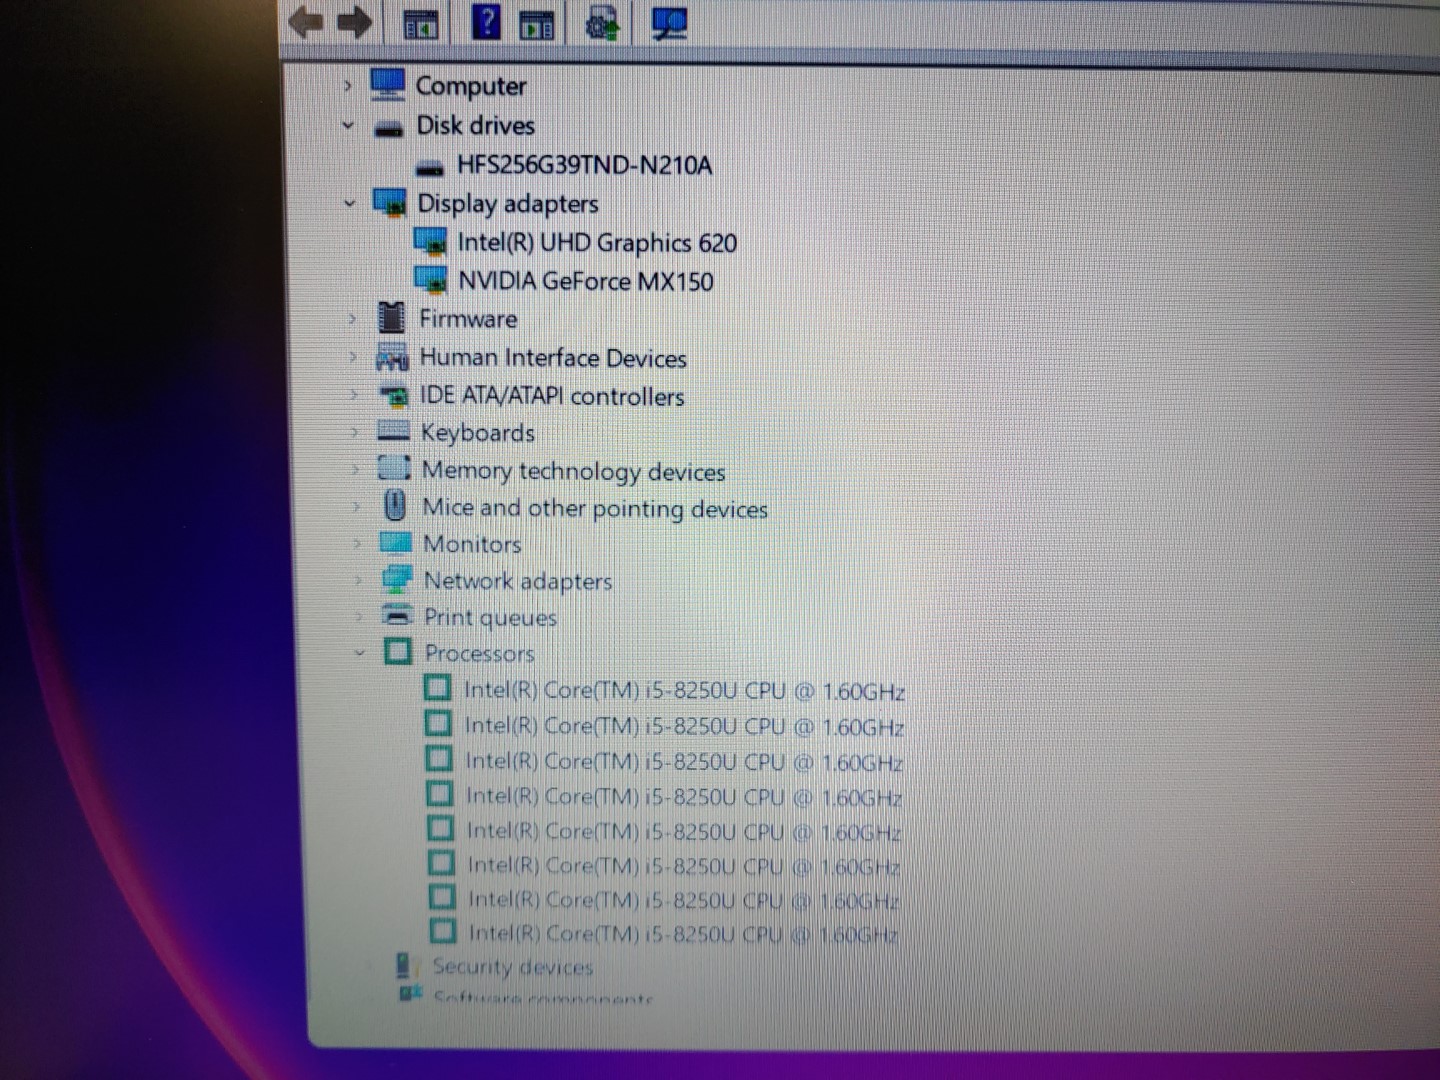Select 'Mice and other pointing devices' label
The height and width of the screenshot is (1080, 1440).
(x=595, y=508)
